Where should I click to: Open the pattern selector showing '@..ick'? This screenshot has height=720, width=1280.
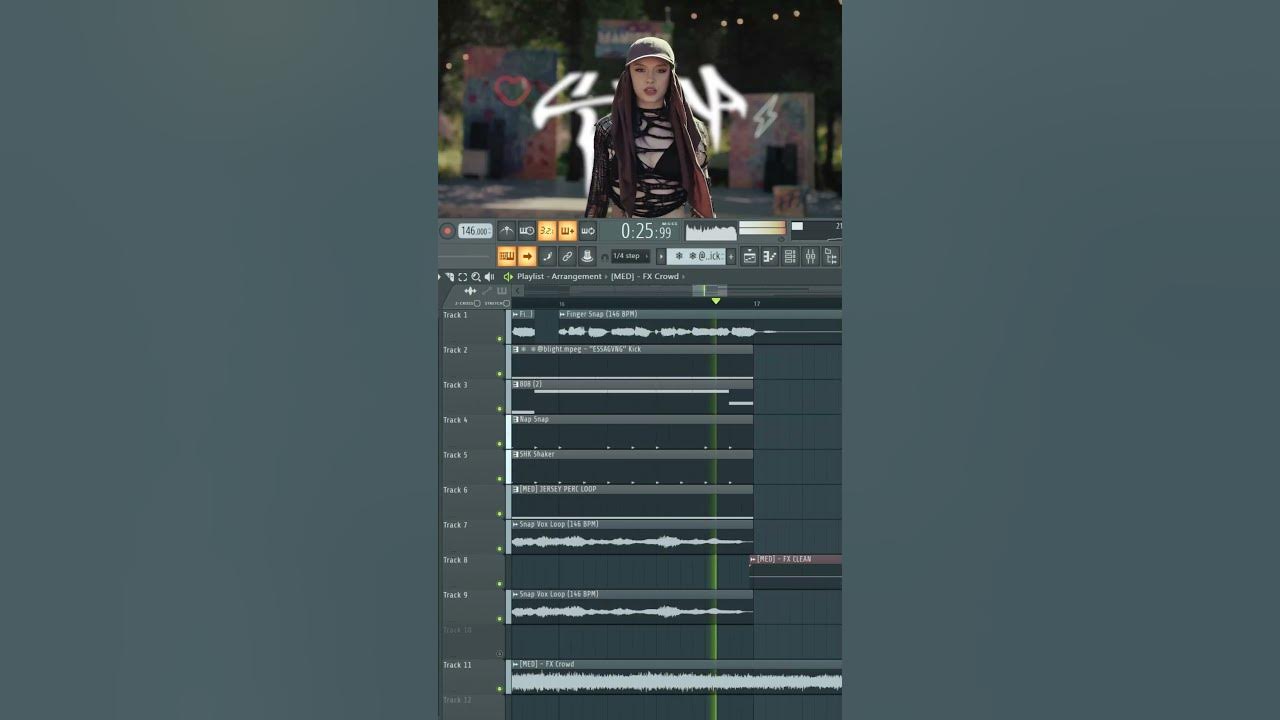pos(697,257)
